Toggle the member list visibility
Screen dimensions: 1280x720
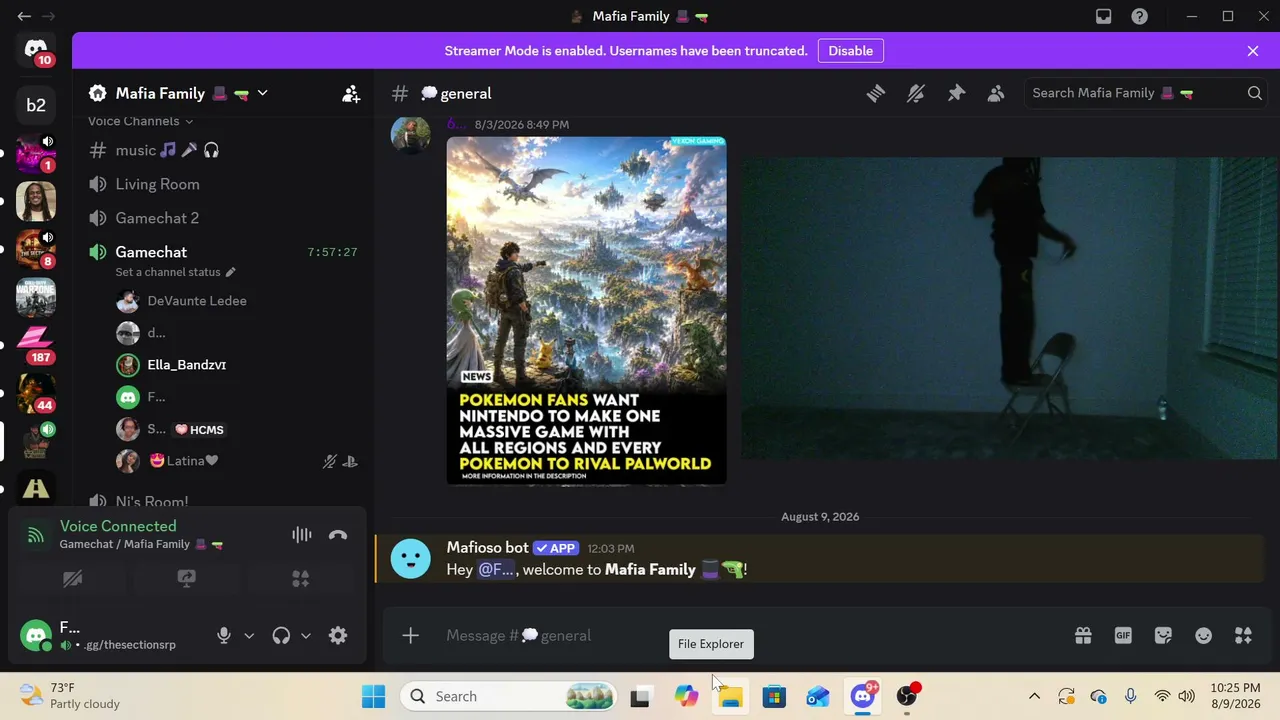coord(996,93)
